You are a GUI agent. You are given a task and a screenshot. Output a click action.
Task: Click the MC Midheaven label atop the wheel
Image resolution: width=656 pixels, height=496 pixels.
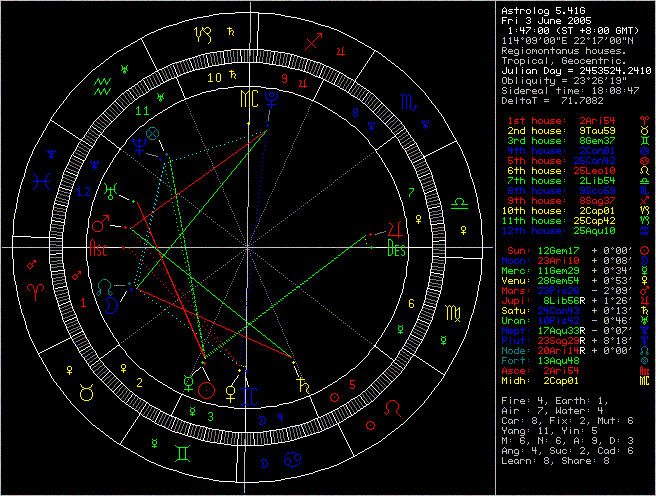pos(247,100)
